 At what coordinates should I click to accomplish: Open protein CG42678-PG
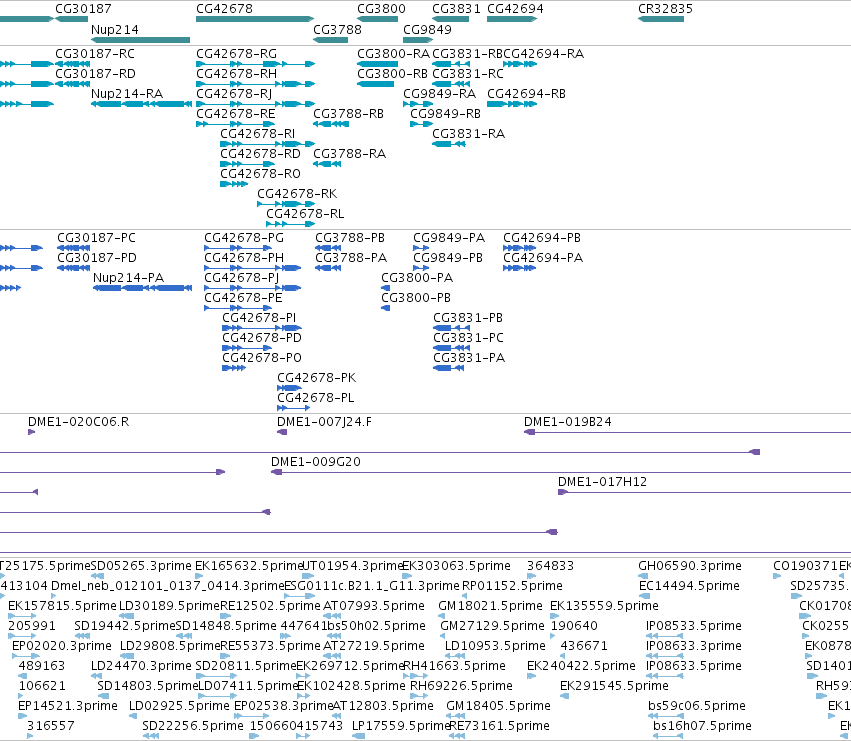(244, 238)
